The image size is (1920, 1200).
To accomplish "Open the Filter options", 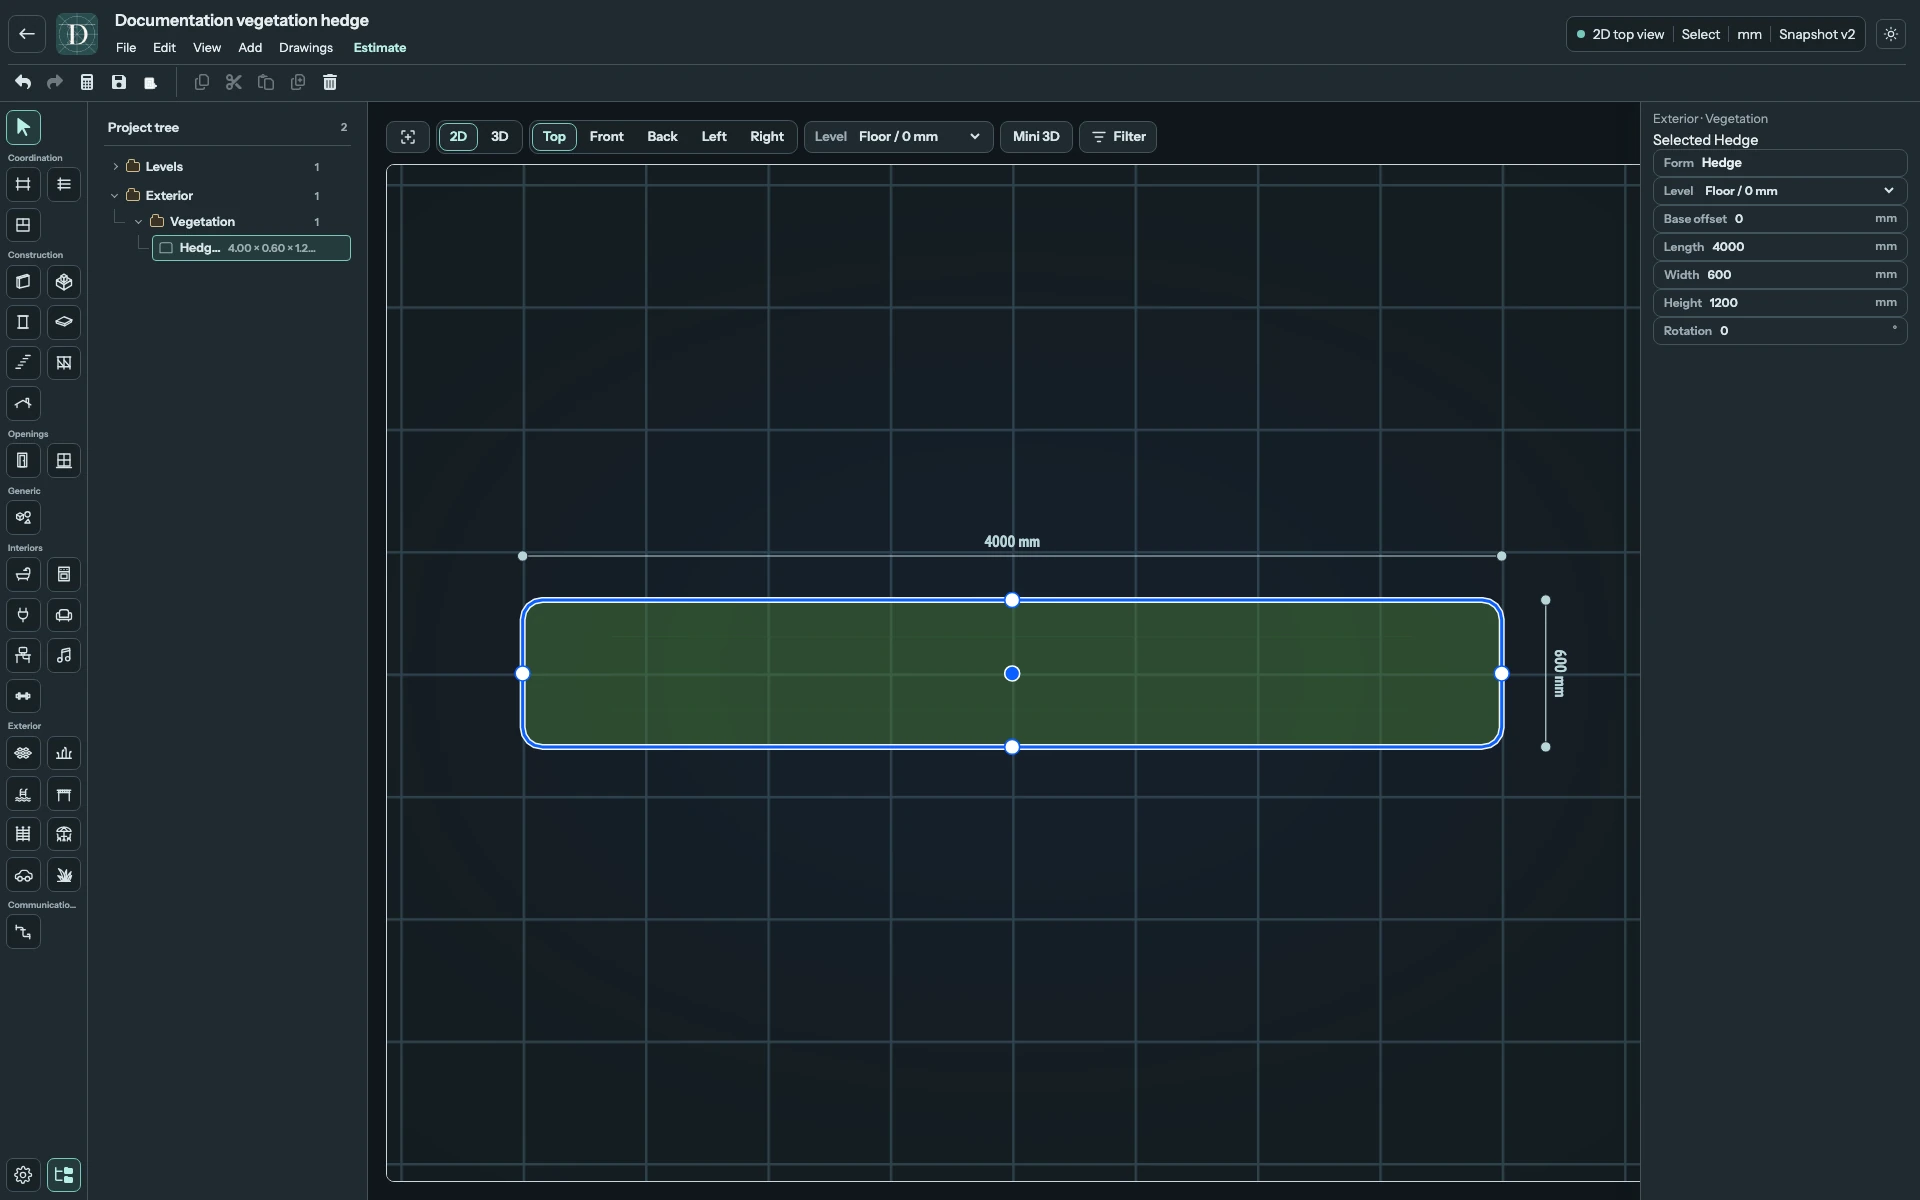I will [1118, 137].
